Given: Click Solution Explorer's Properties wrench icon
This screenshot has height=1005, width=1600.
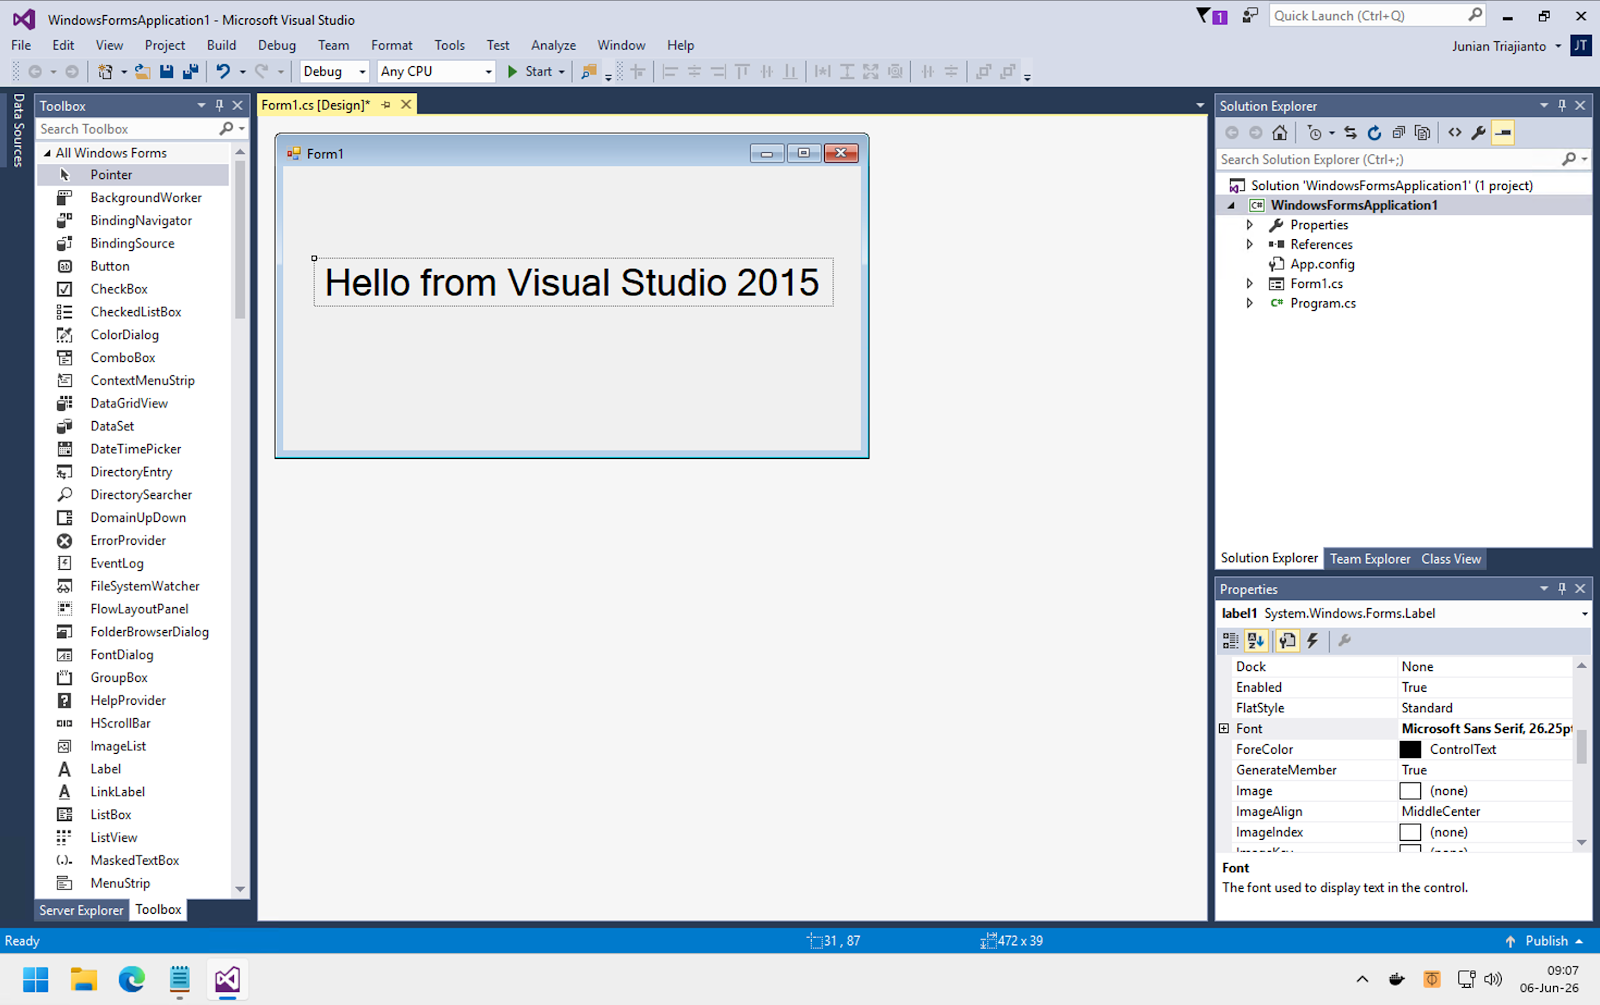Looking at the screenshot, I should (1478, 133).
